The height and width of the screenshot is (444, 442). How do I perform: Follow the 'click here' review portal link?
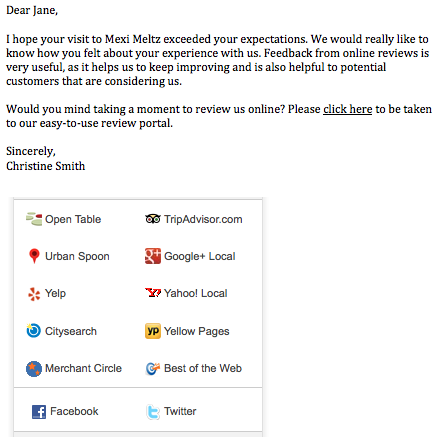[347, 109]
